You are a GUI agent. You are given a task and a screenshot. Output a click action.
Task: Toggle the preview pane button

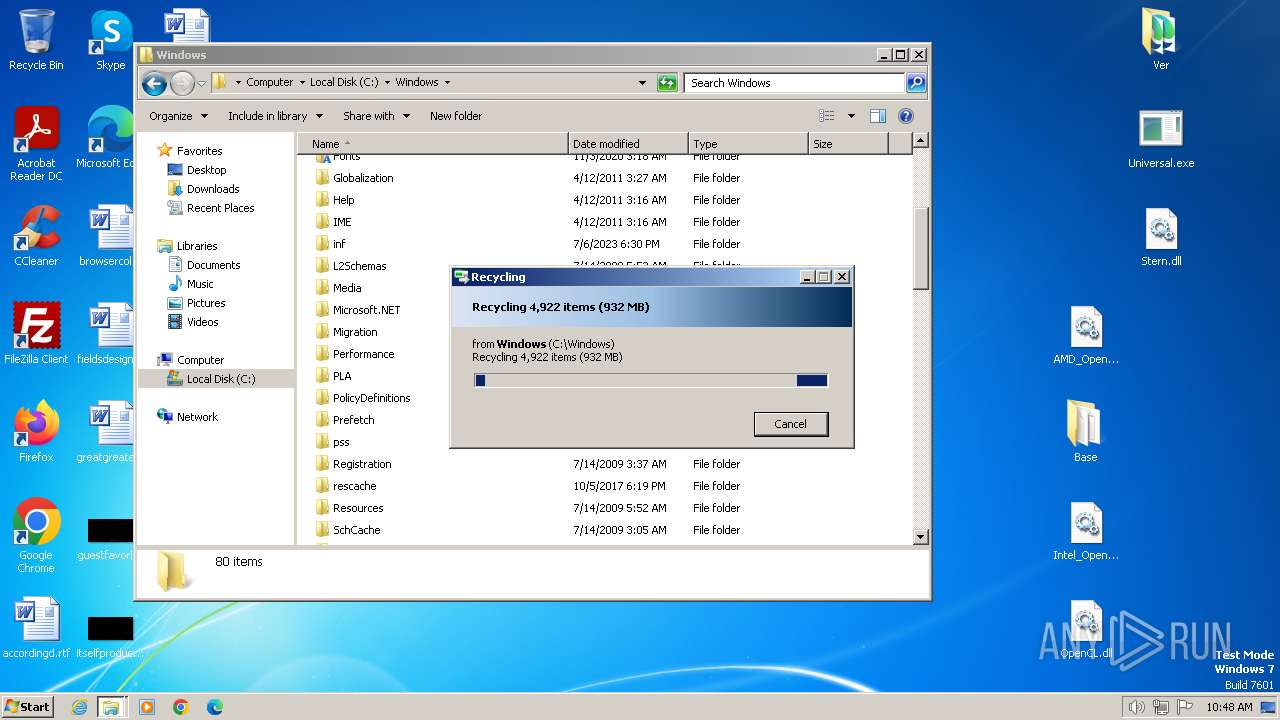[x=877, y=116]
